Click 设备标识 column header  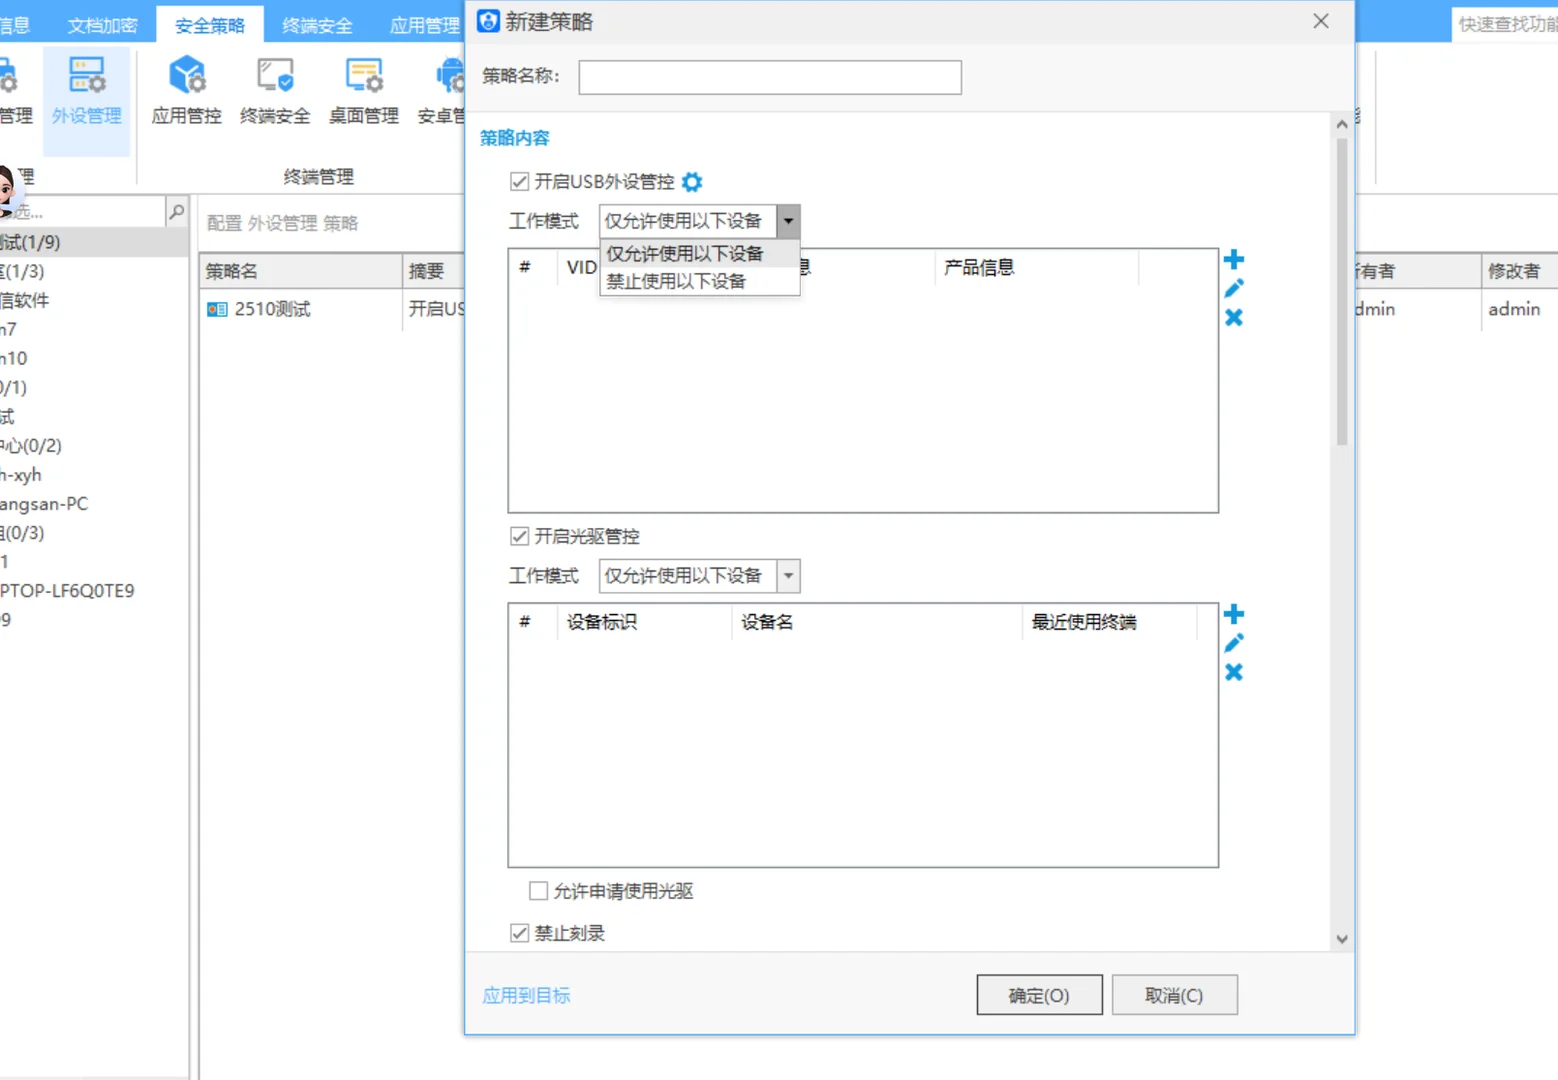[645, 622]
